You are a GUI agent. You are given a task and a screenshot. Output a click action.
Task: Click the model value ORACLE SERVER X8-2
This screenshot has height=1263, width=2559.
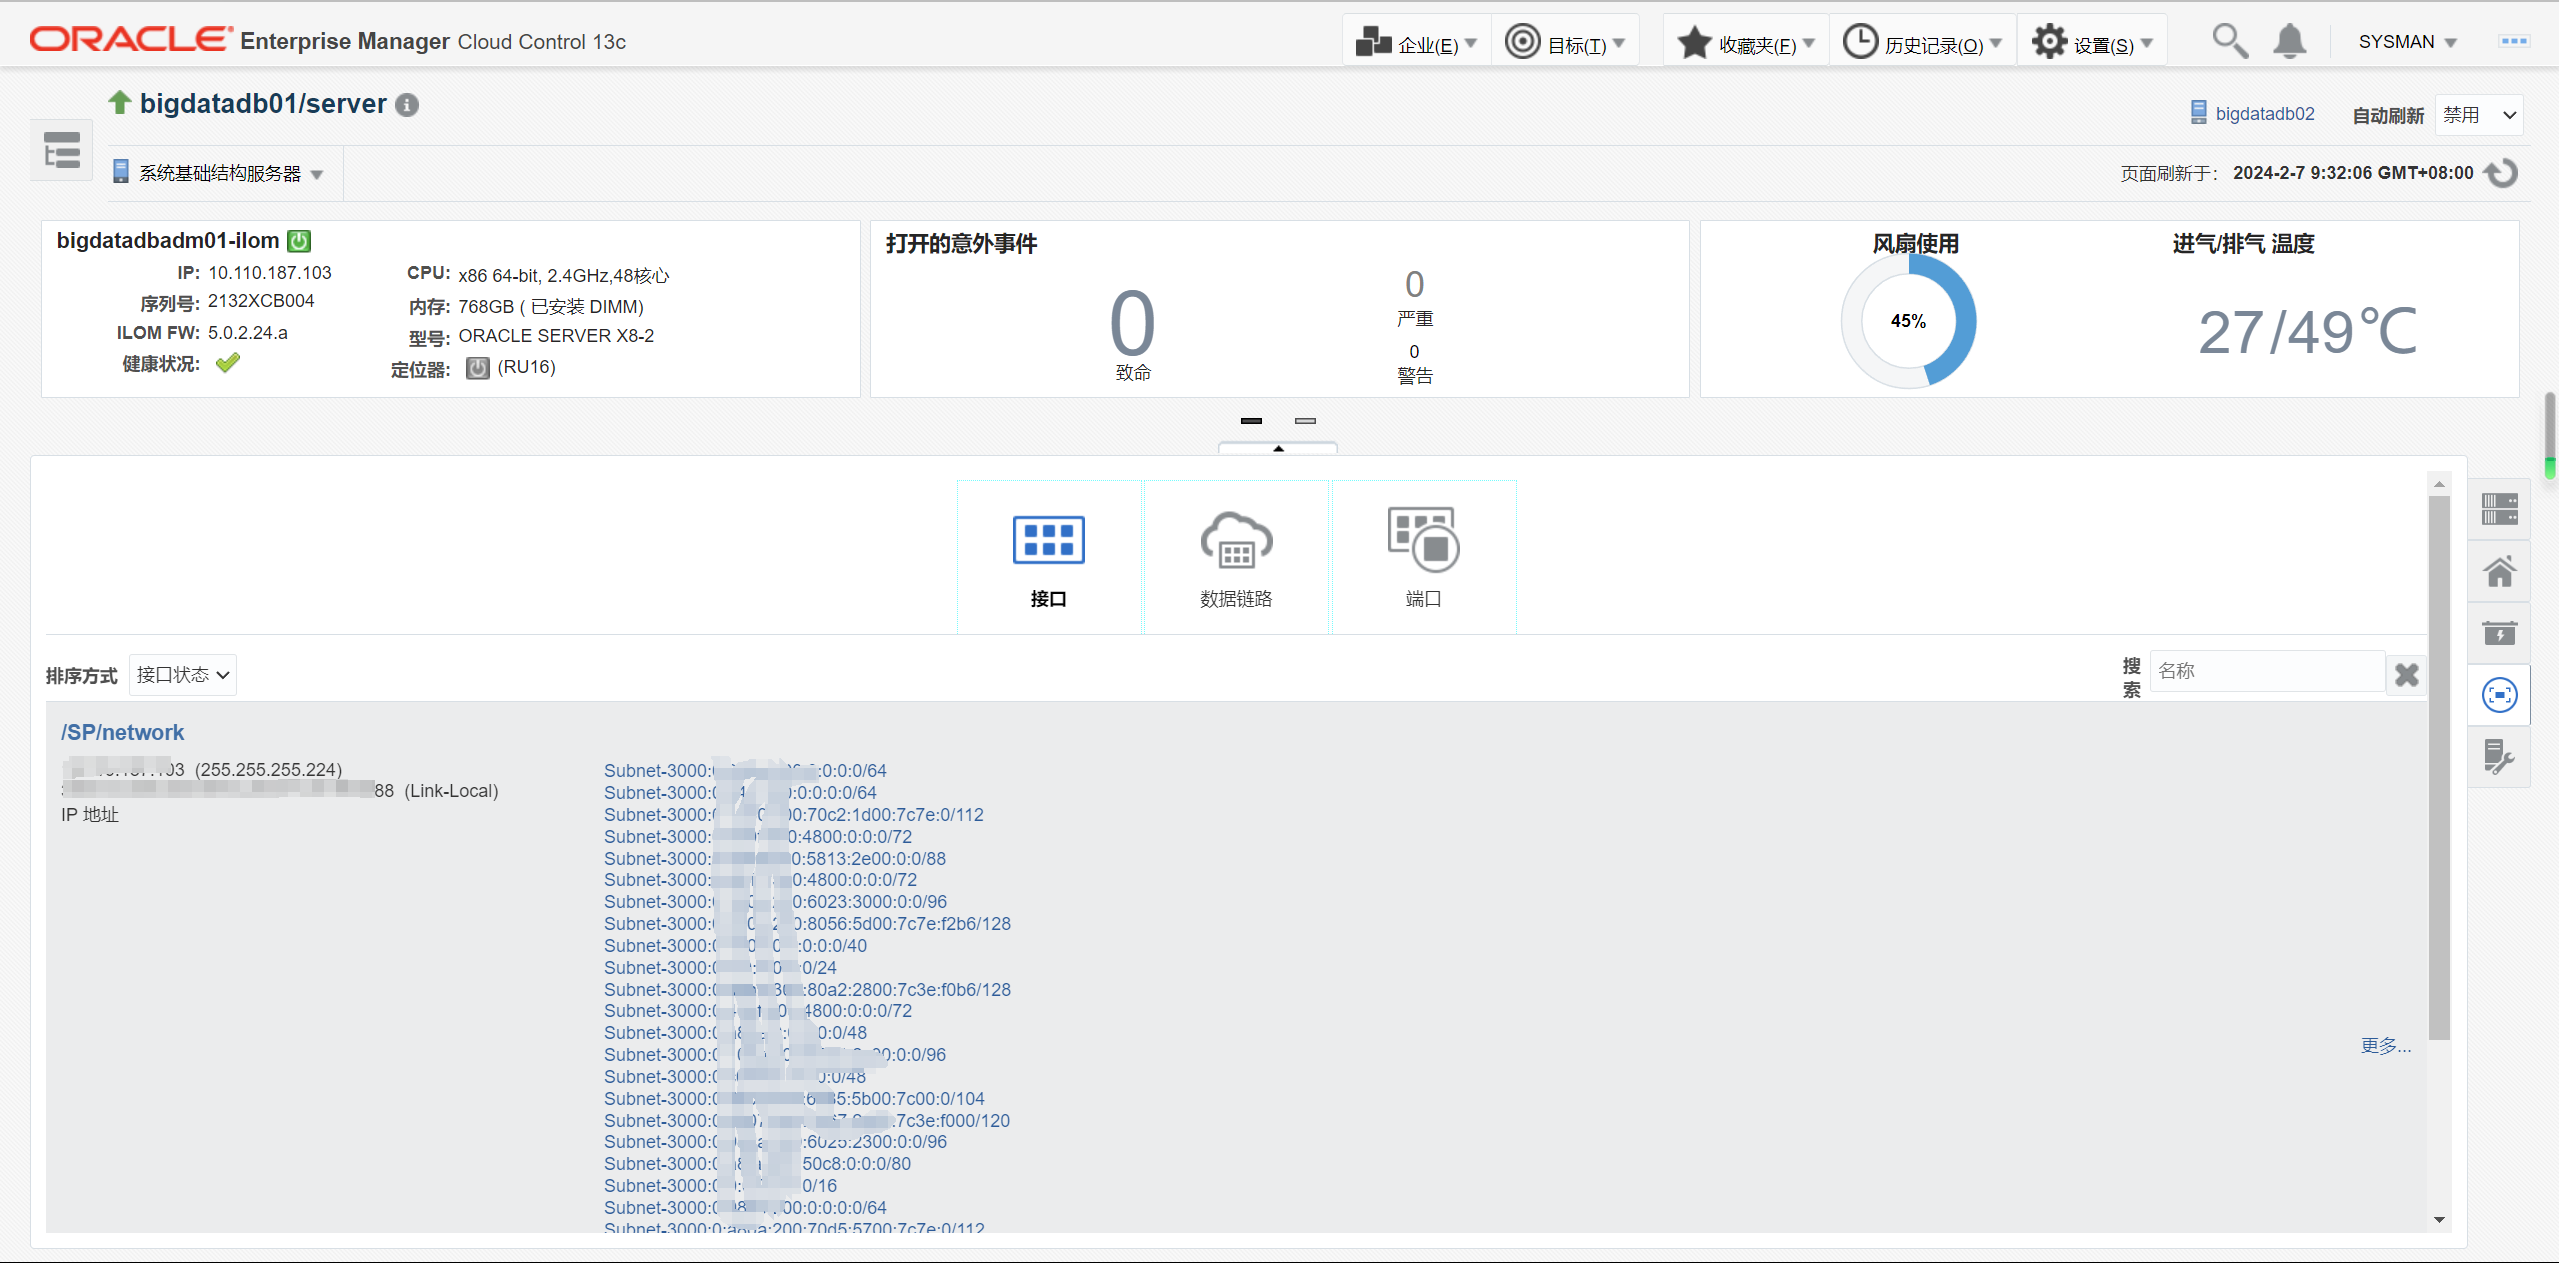[556, 336]
